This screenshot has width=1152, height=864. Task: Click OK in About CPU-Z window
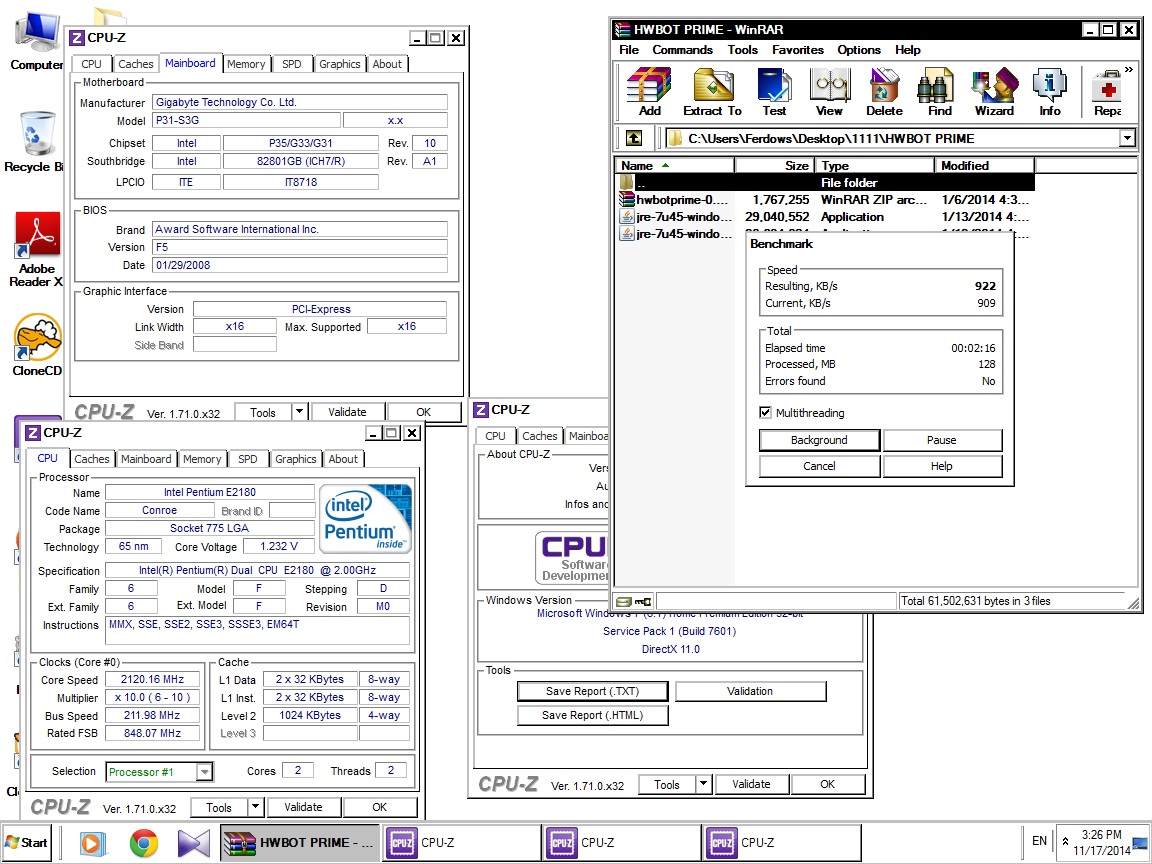pos(827,784)
